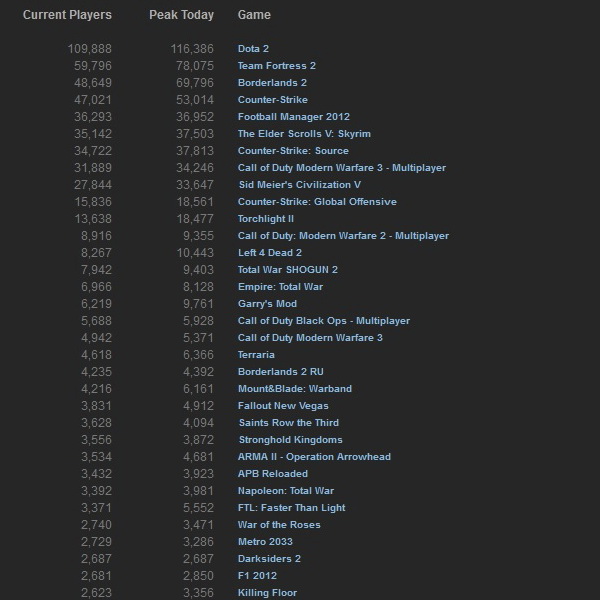The image size is (600, 600).
Task: Click Terraria current count 4,618
Action: pyautogui.click(x=96, y=355)
